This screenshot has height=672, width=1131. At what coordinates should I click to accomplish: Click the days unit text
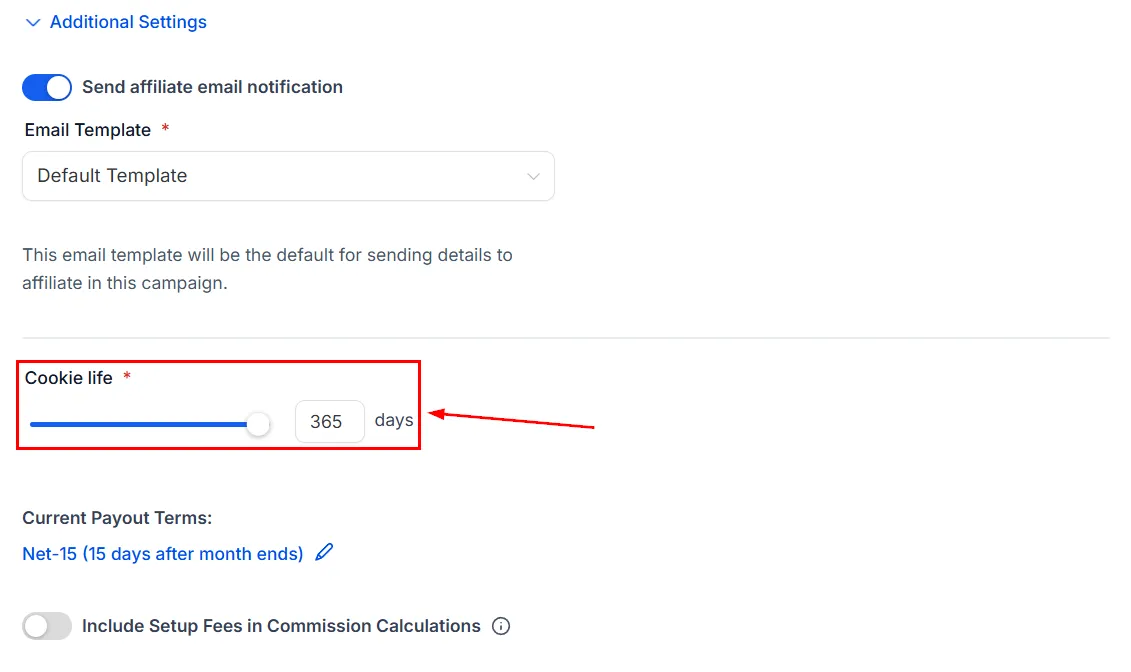tap(394, 420)
